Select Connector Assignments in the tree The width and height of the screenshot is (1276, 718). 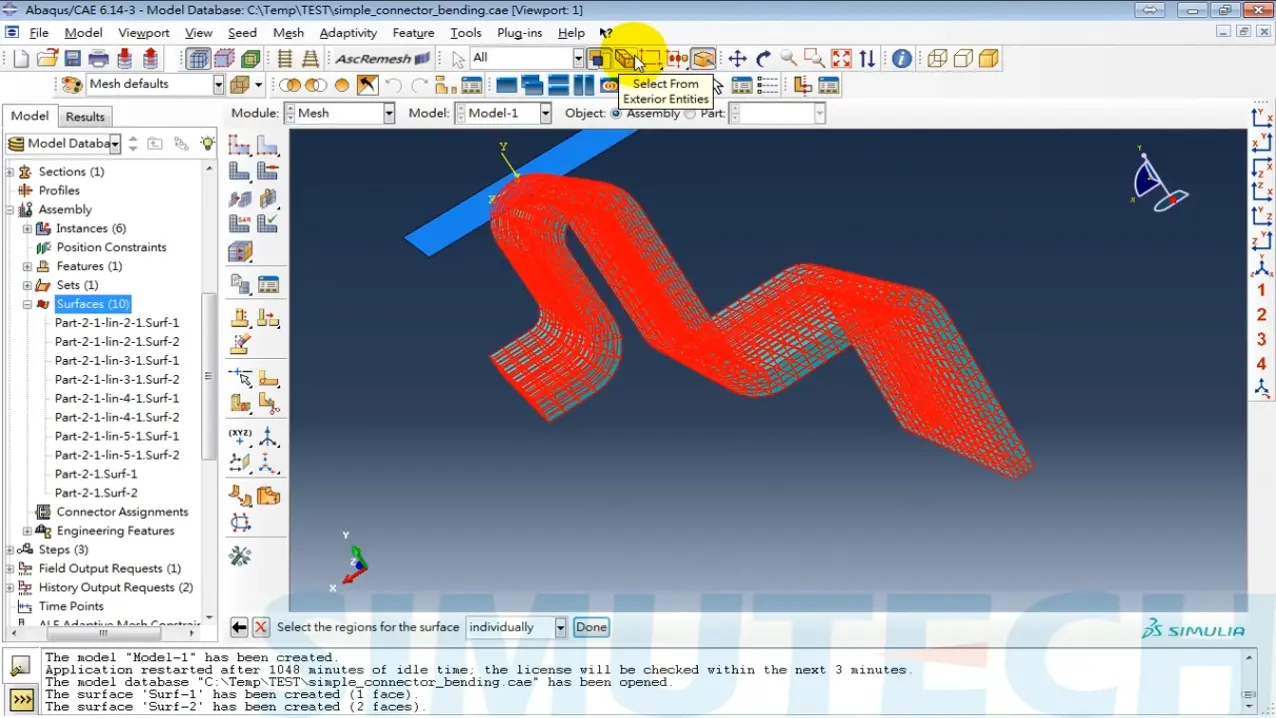click(122, 512)
